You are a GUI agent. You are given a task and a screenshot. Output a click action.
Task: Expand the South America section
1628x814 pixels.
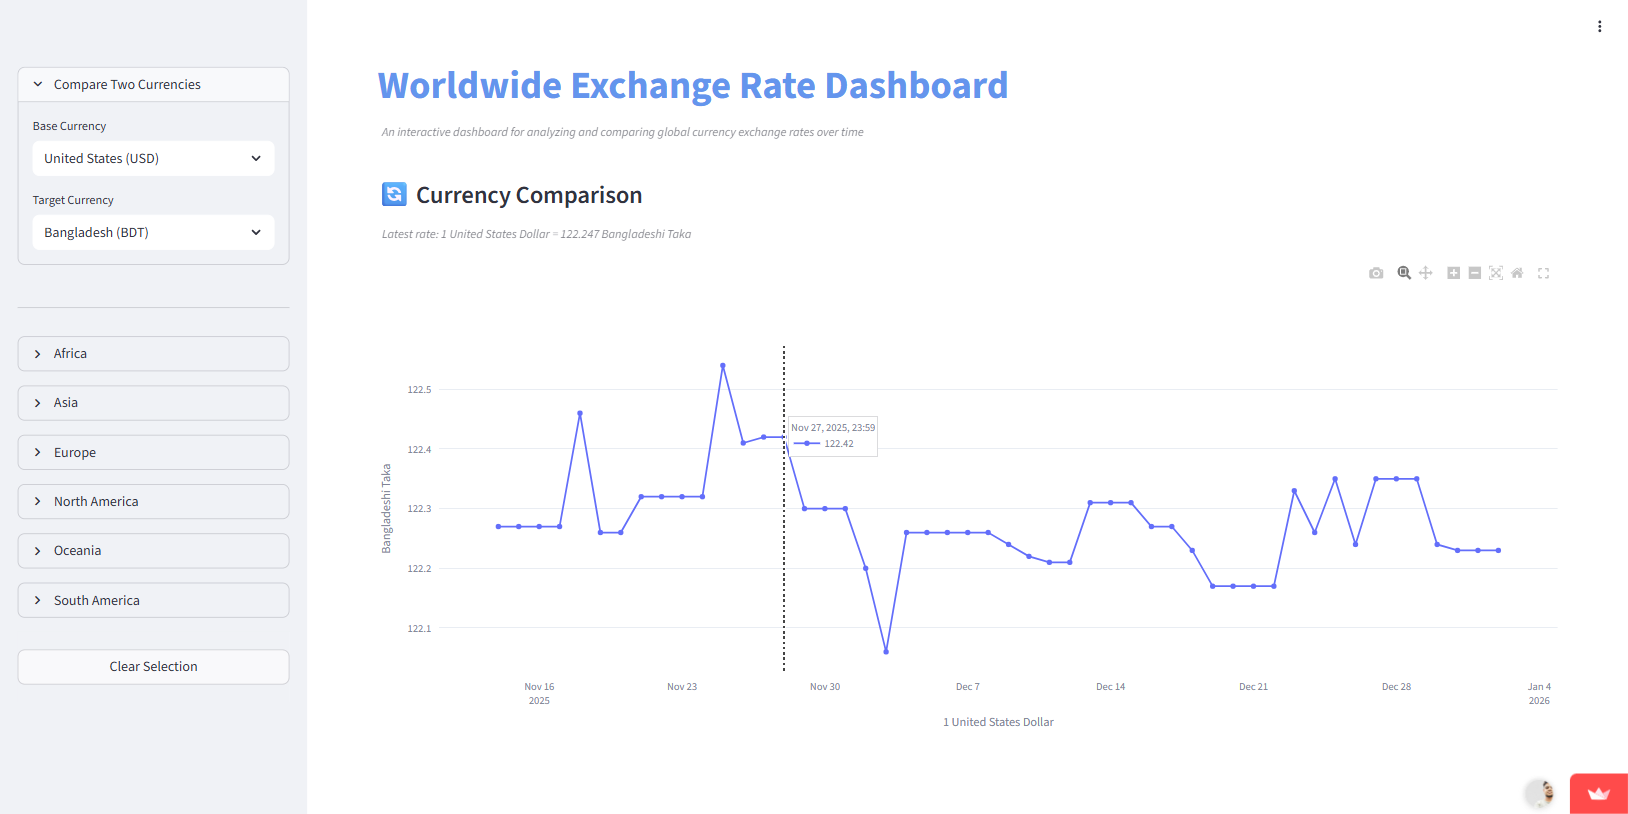pos(153,601)
